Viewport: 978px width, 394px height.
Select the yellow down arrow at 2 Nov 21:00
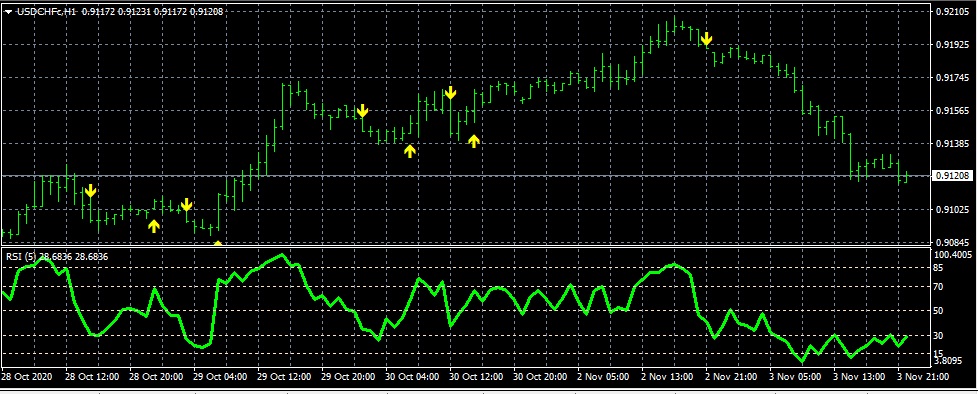click(x=706, y=40)
